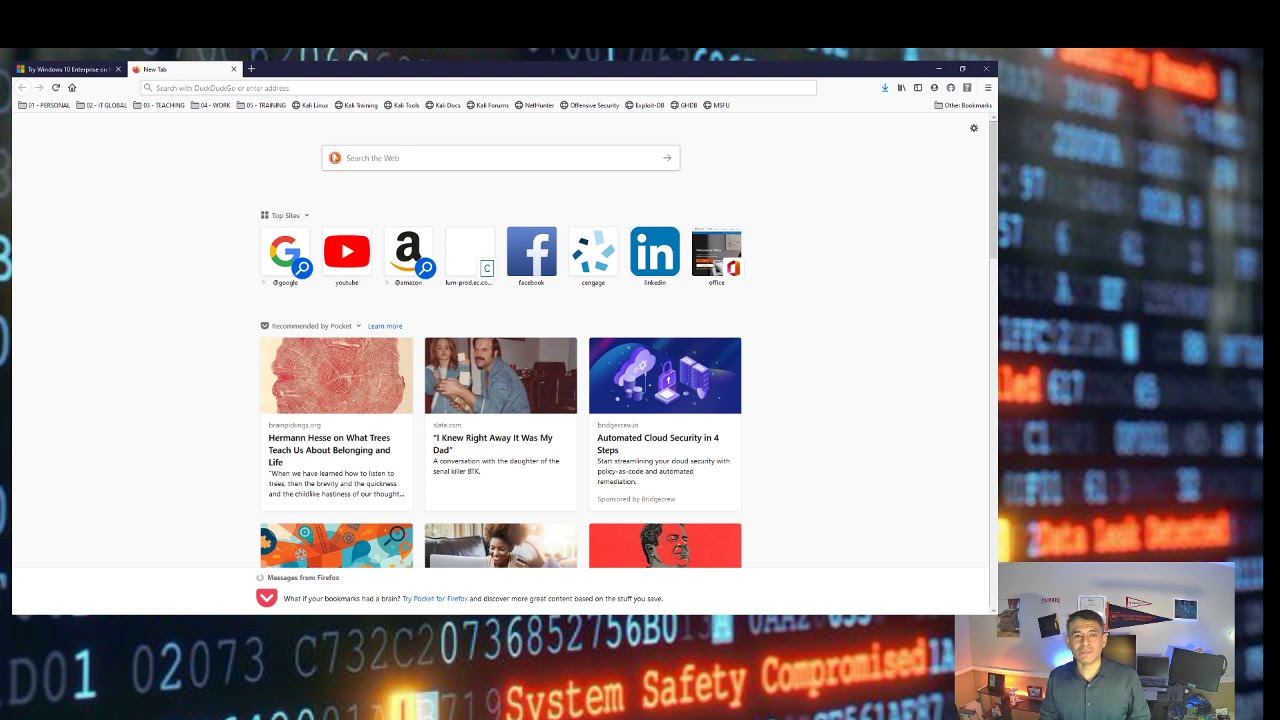Open NetHunter bookmark
The height and width of the screenshot is (720, 1280).
pyautogui.click(x=534, y=105)
